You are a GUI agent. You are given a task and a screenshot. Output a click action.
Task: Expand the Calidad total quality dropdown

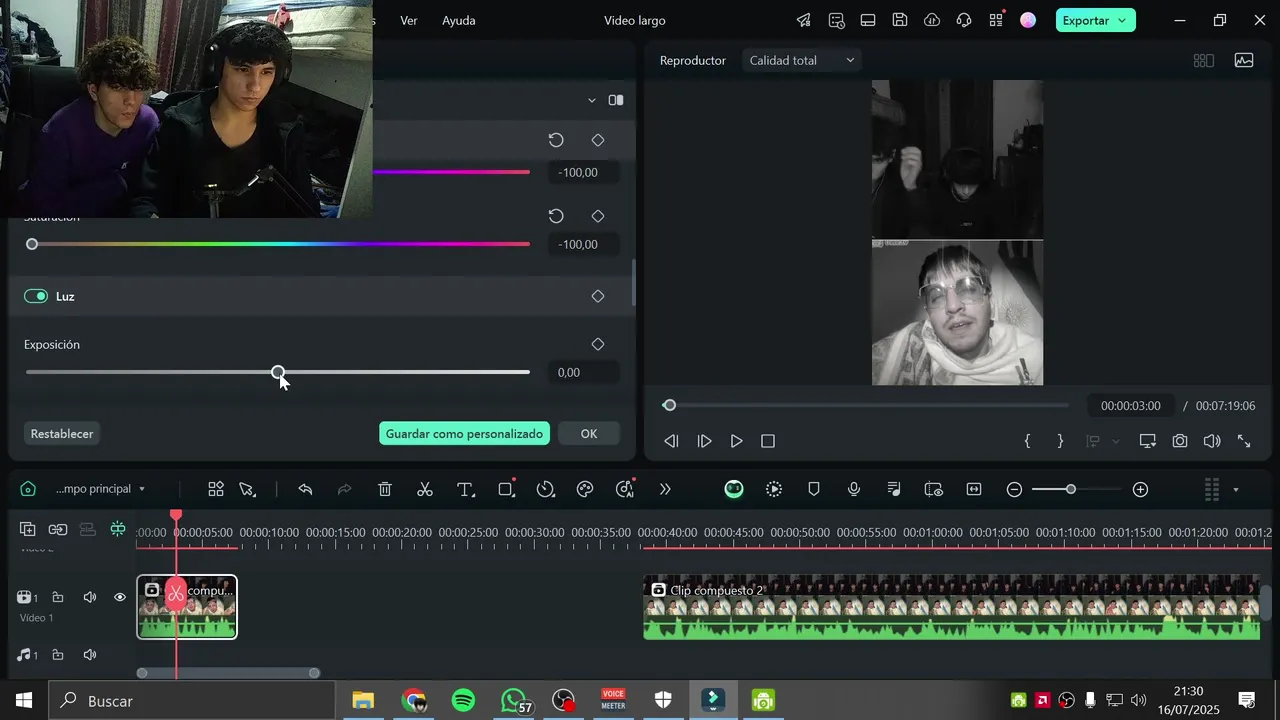802,60
